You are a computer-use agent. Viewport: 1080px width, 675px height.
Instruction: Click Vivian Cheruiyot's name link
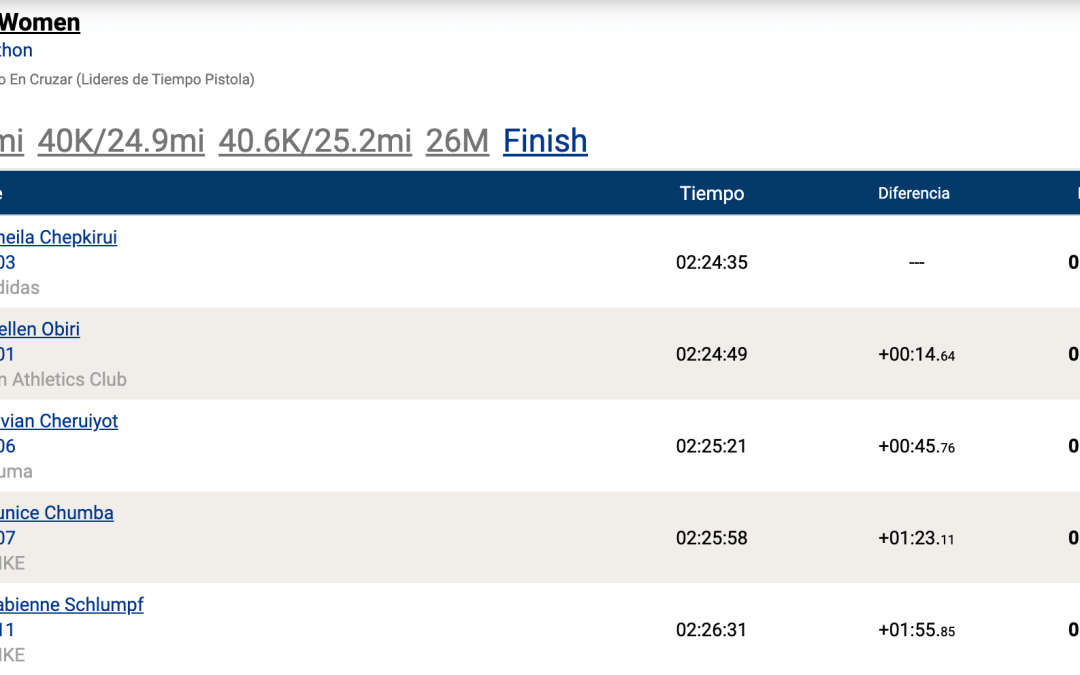[59, 421]
